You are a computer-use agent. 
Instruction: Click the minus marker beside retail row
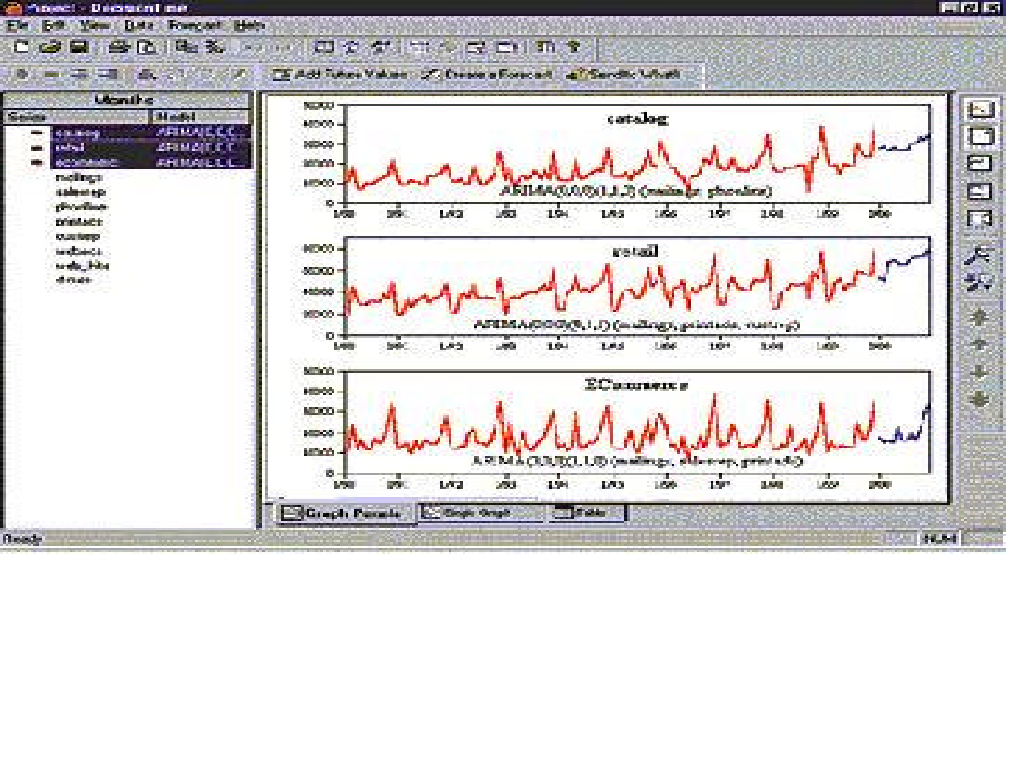(37, 148)
